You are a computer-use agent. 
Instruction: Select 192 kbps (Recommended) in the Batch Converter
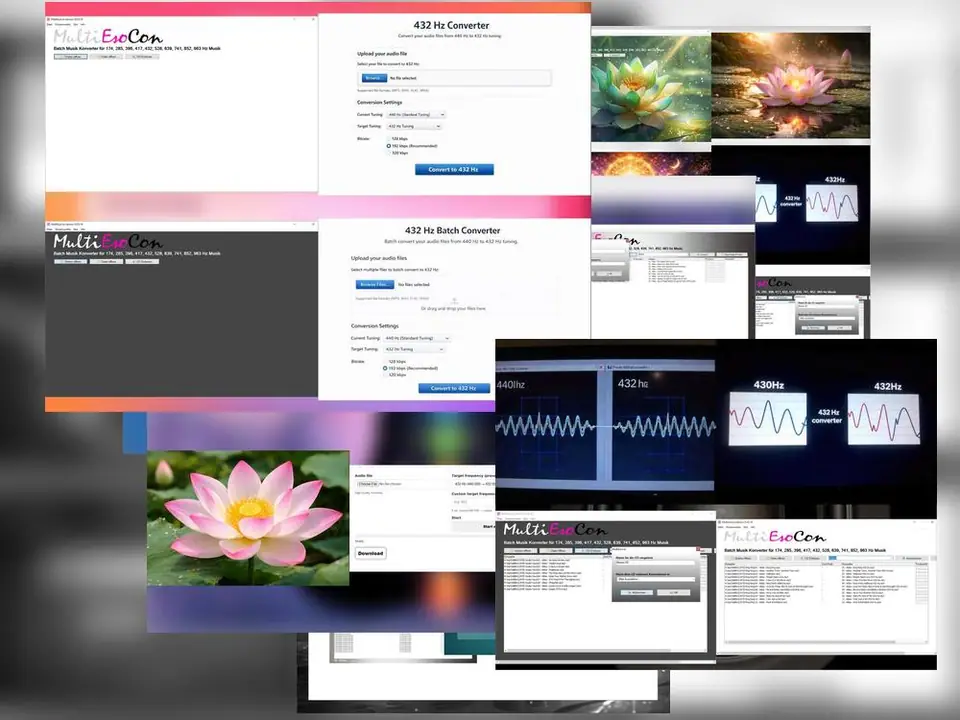click(x=386, y=368)
